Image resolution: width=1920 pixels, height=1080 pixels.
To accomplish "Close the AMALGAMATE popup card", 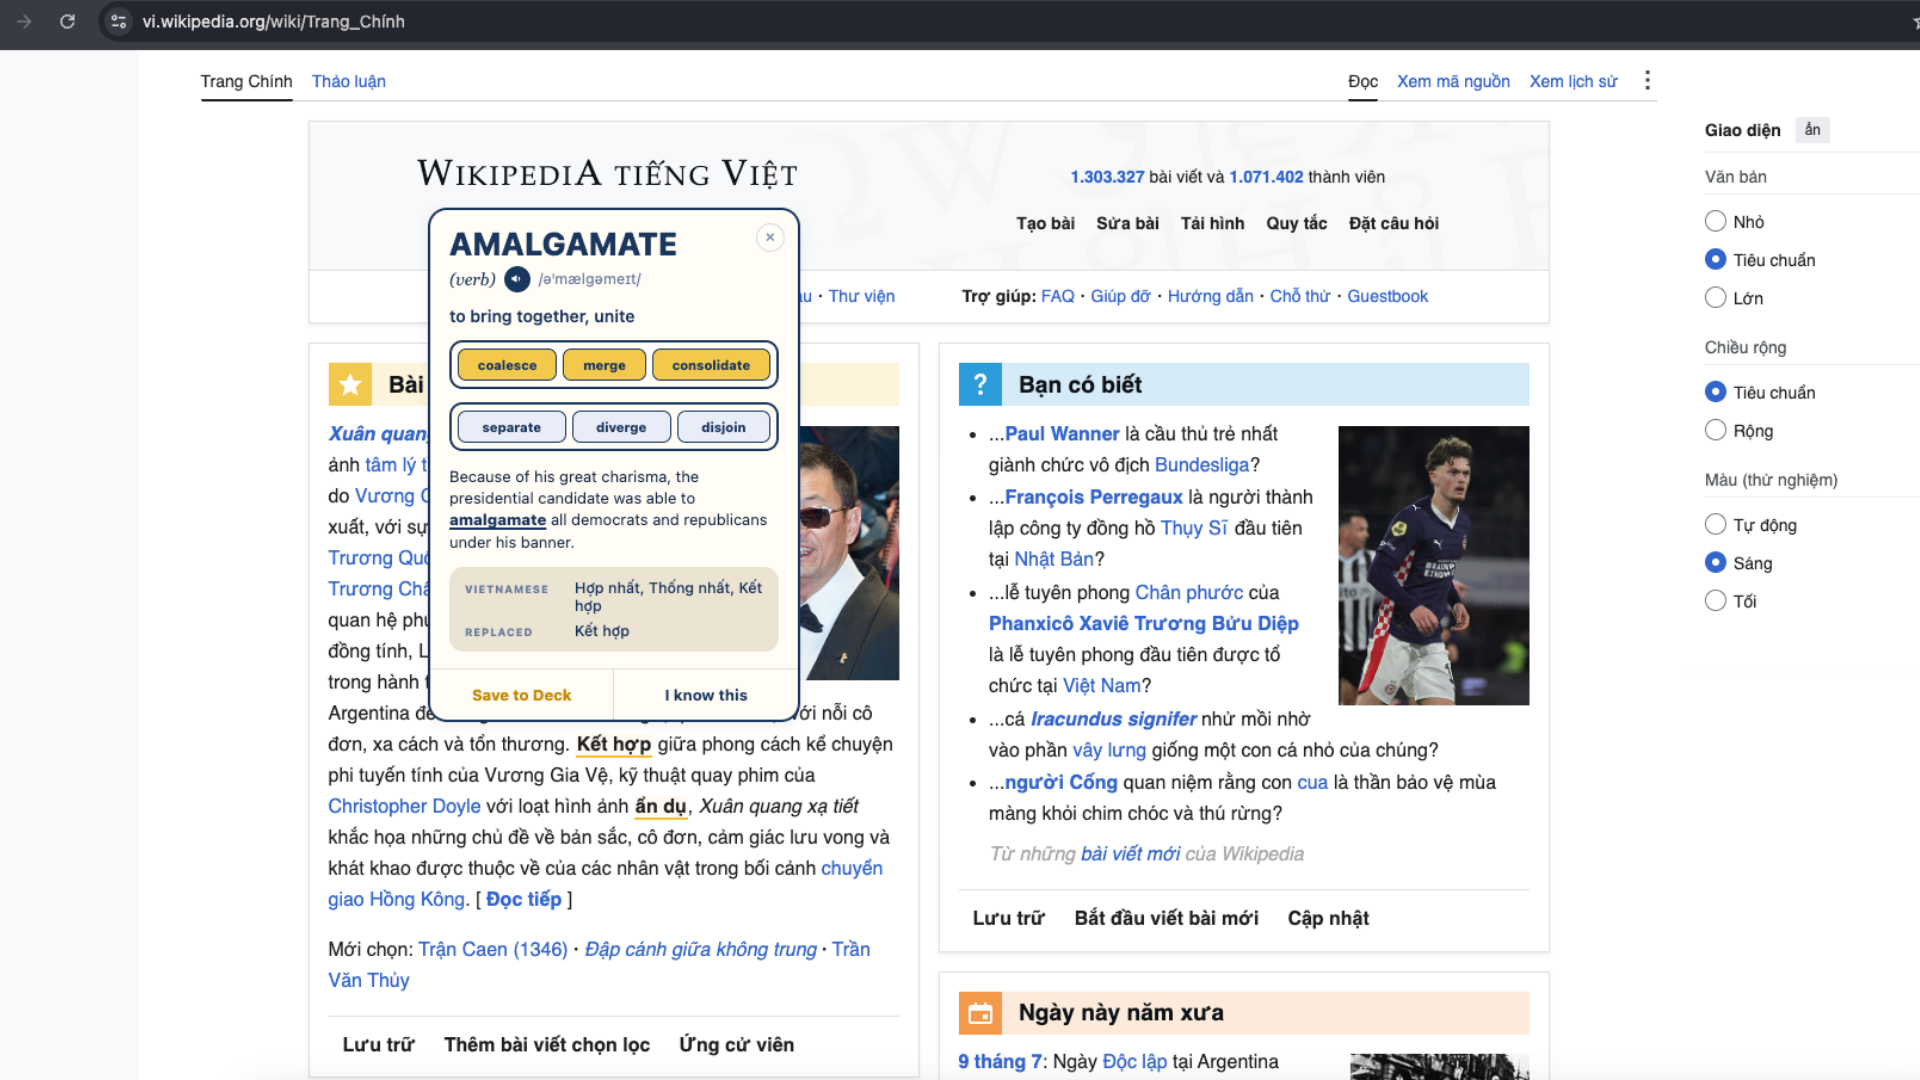I will coord(770,237).
